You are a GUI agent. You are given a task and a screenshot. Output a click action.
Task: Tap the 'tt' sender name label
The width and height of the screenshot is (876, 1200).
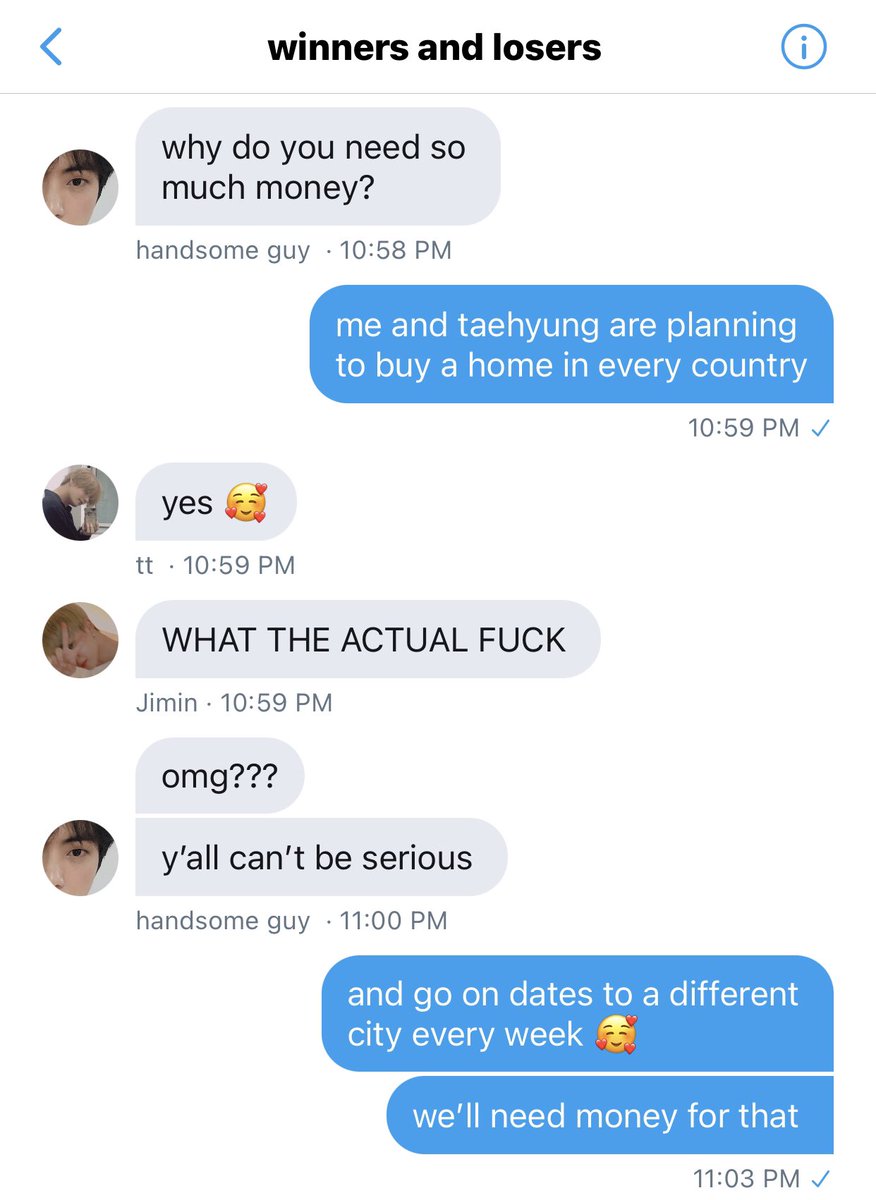[x=145, y=565]
